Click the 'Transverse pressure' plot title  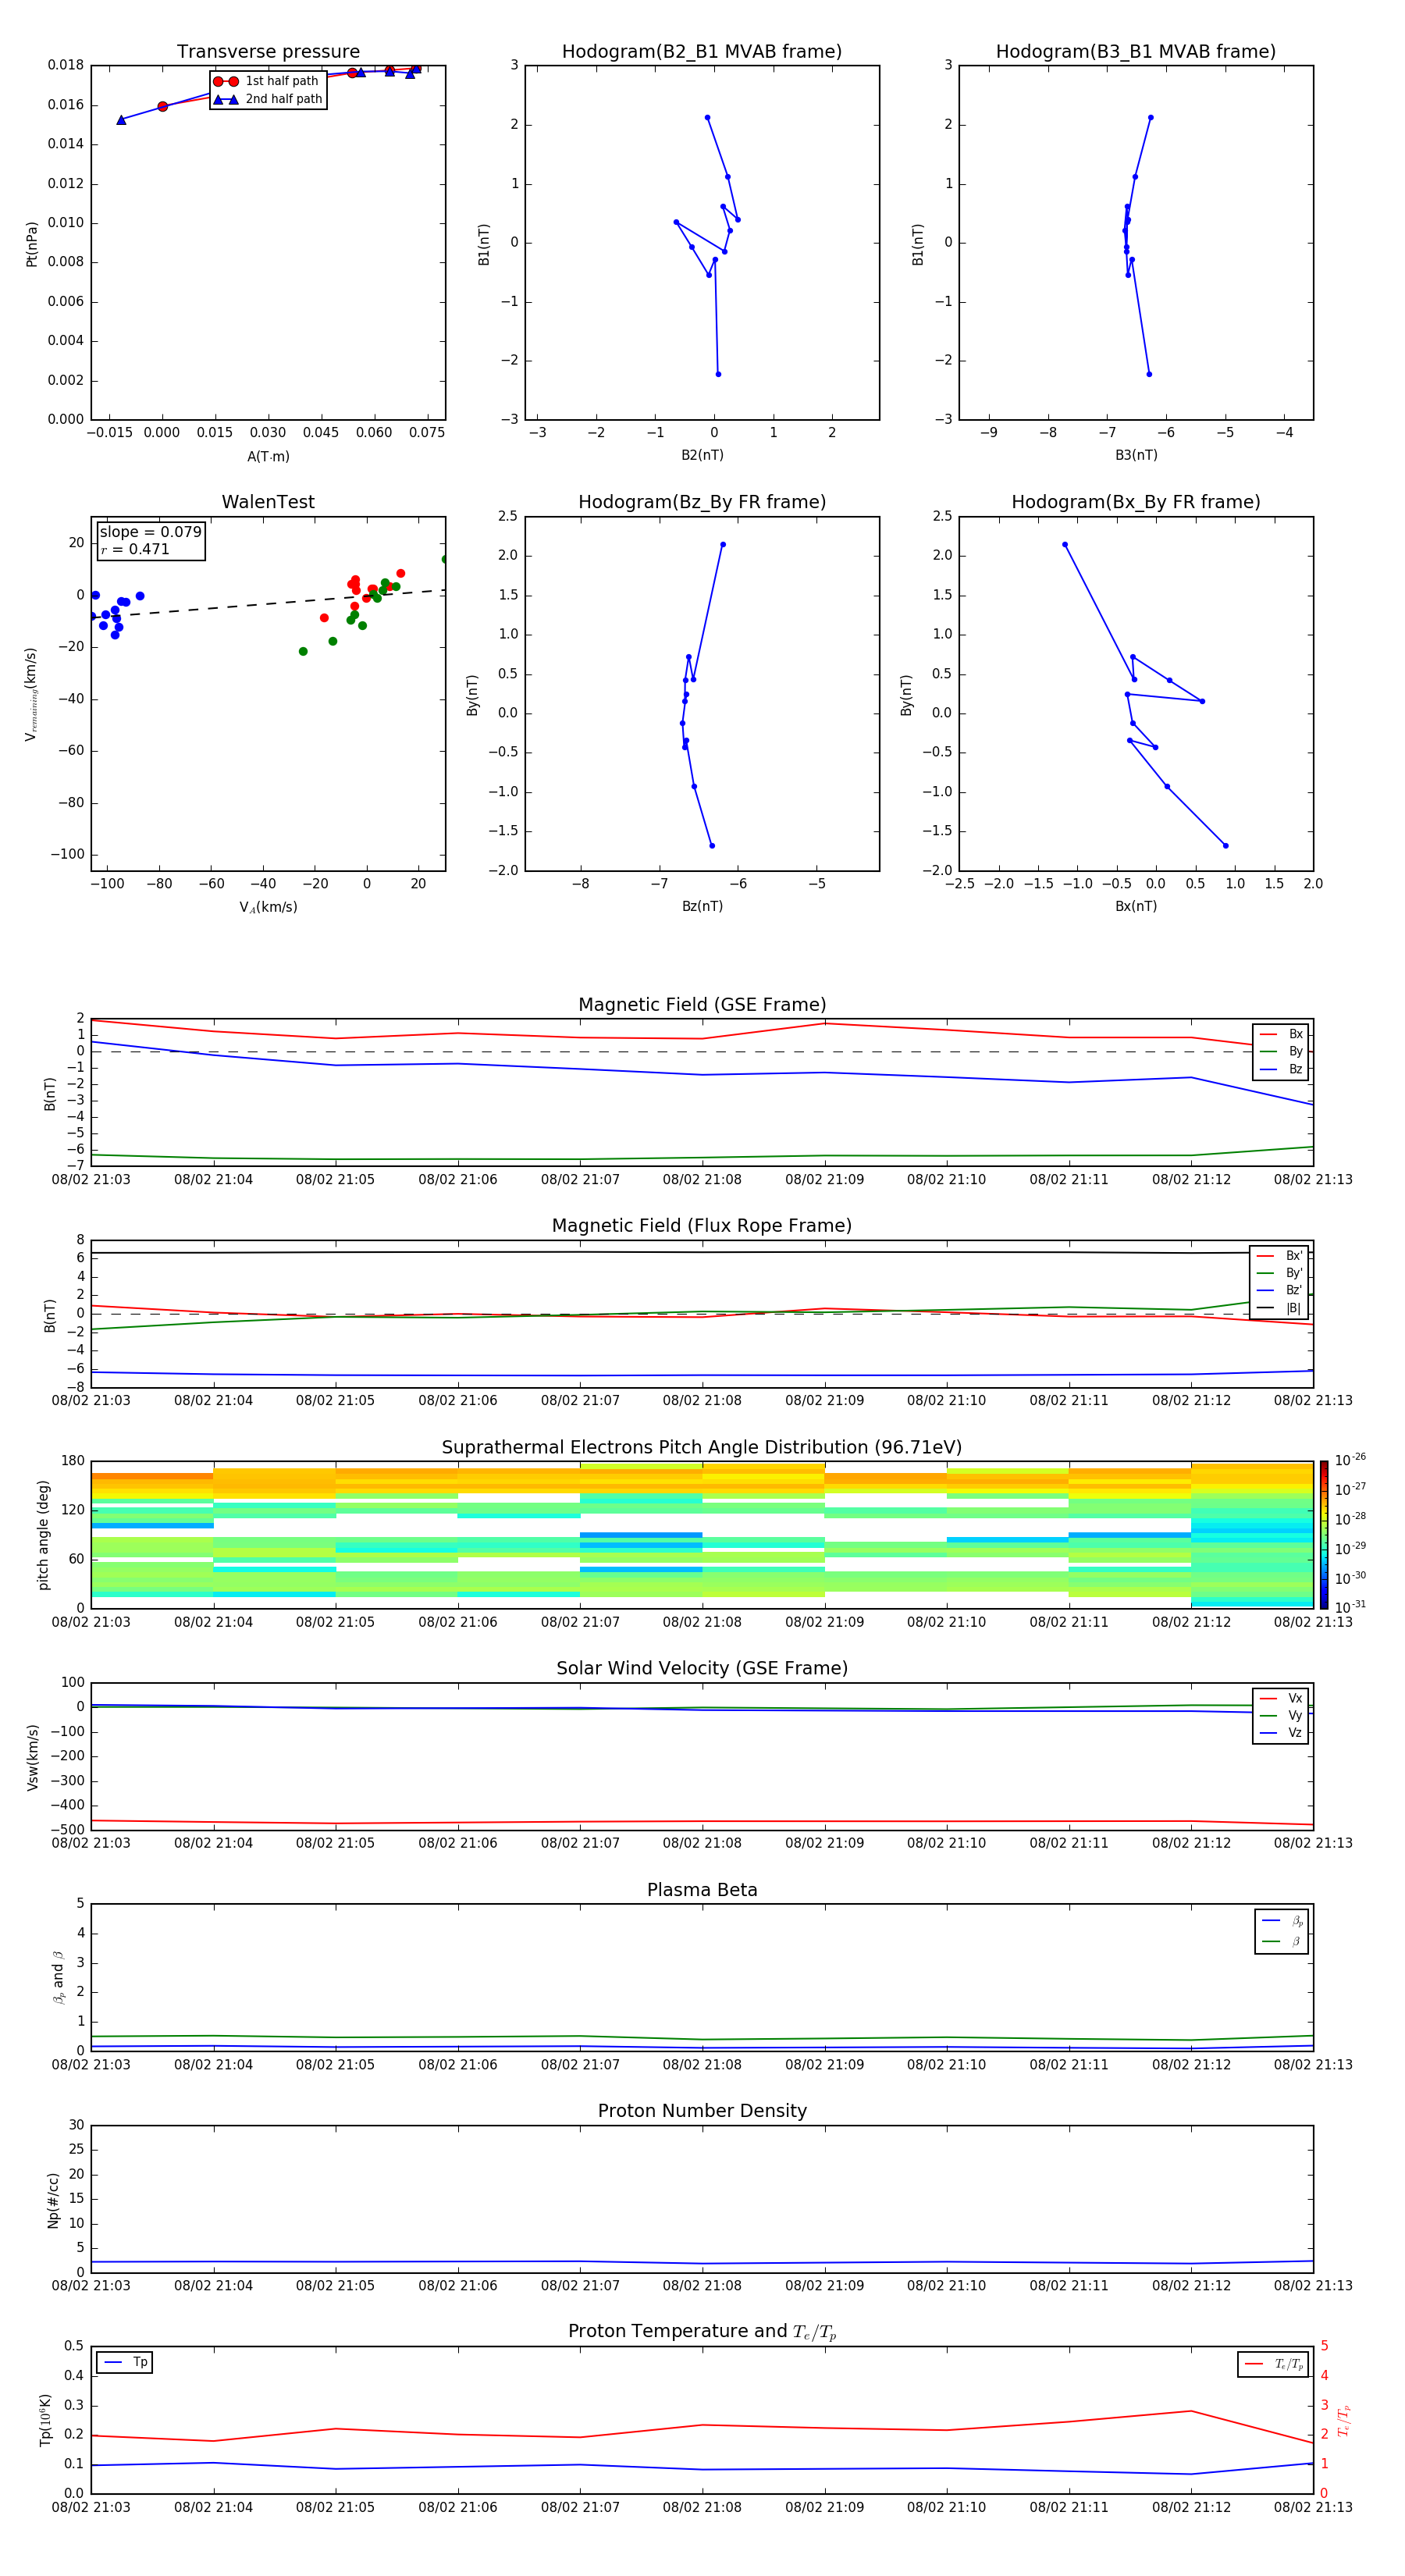[x=268, y=51]
